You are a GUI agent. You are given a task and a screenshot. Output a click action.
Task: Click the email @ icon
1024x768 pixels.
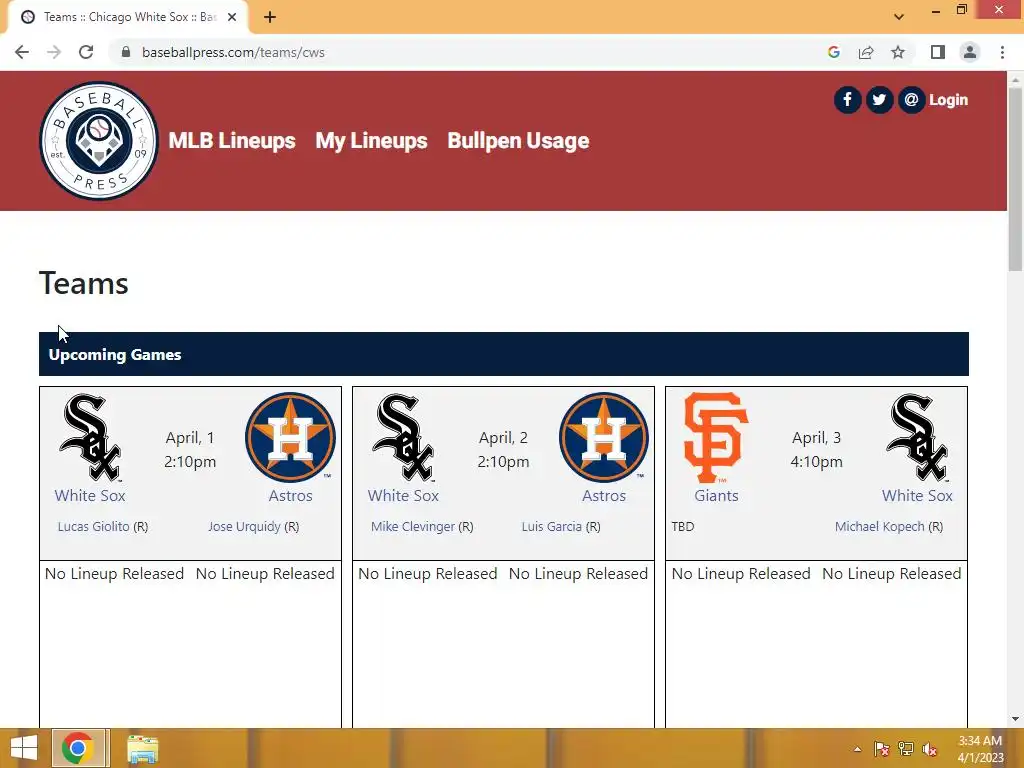coord(911,100)
